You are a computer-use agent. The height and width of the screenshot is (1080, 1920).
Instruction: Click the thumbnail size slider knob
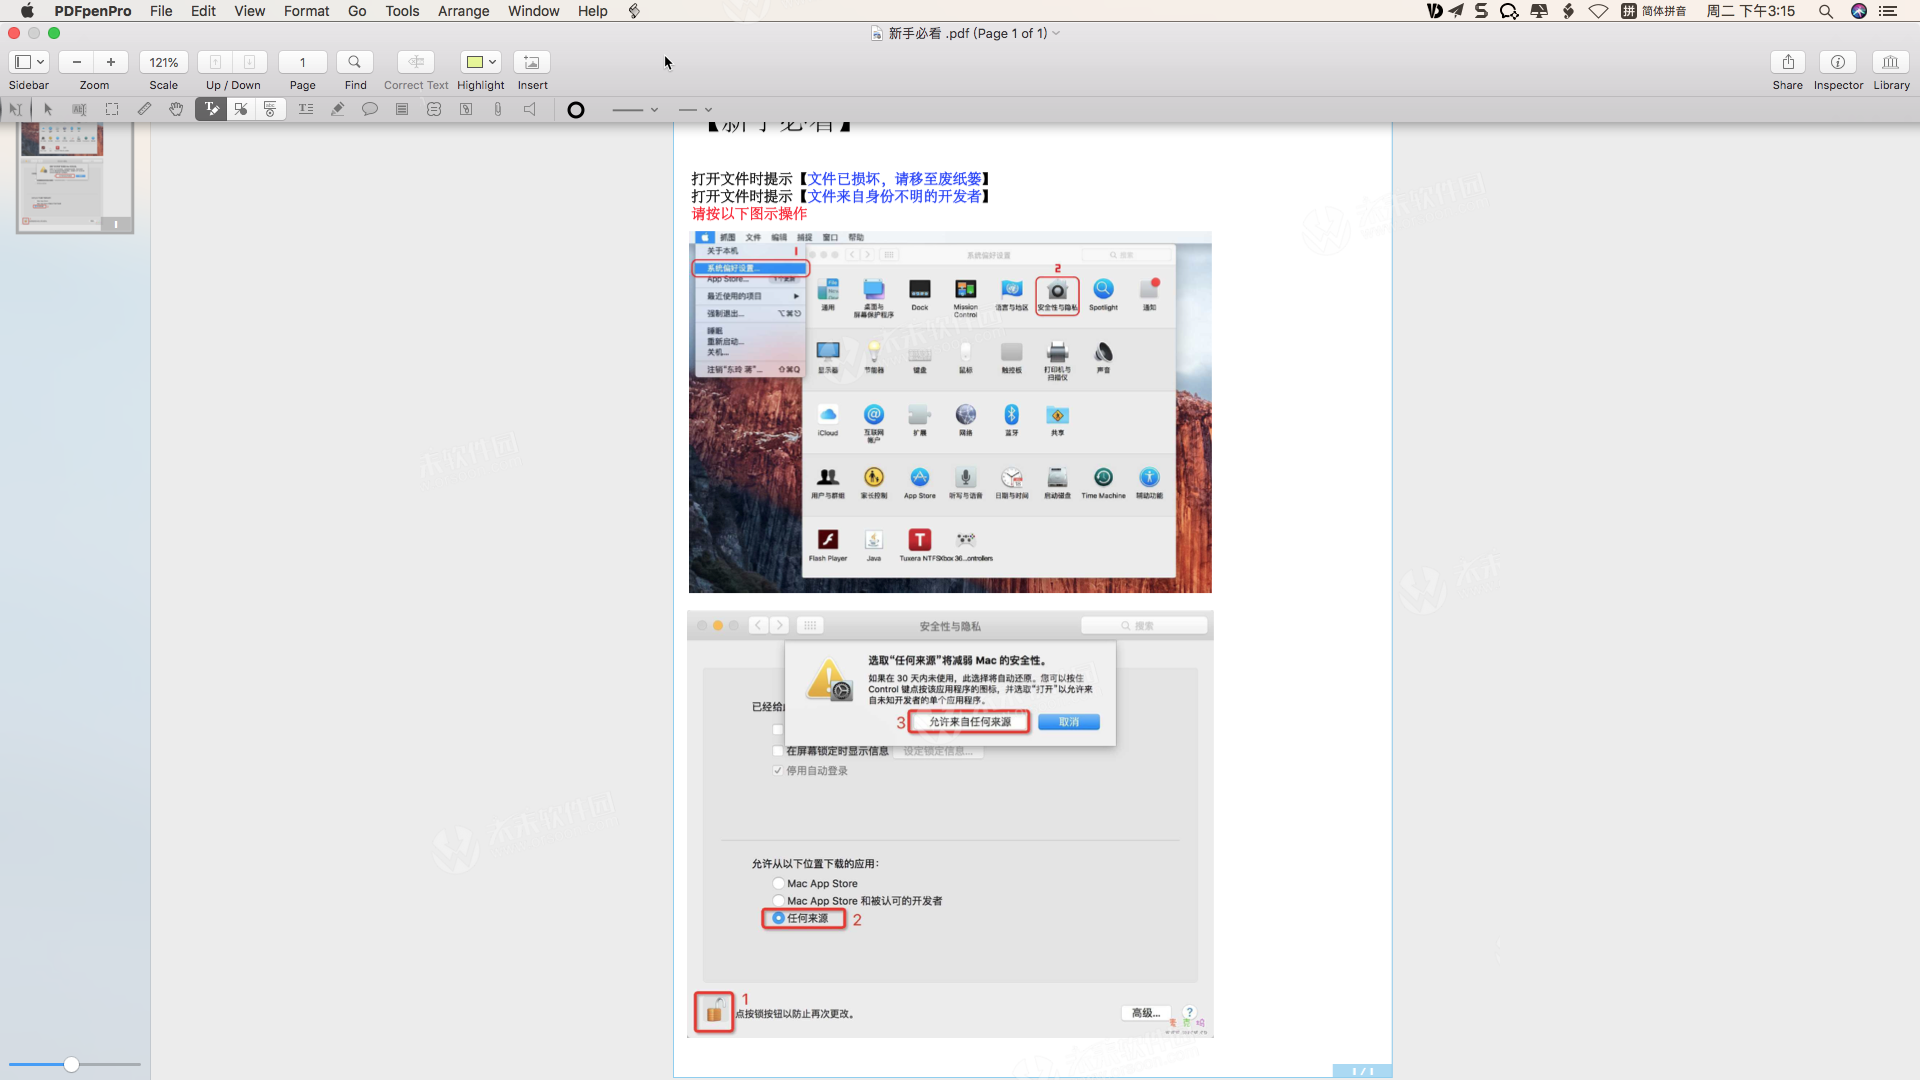71,1064
